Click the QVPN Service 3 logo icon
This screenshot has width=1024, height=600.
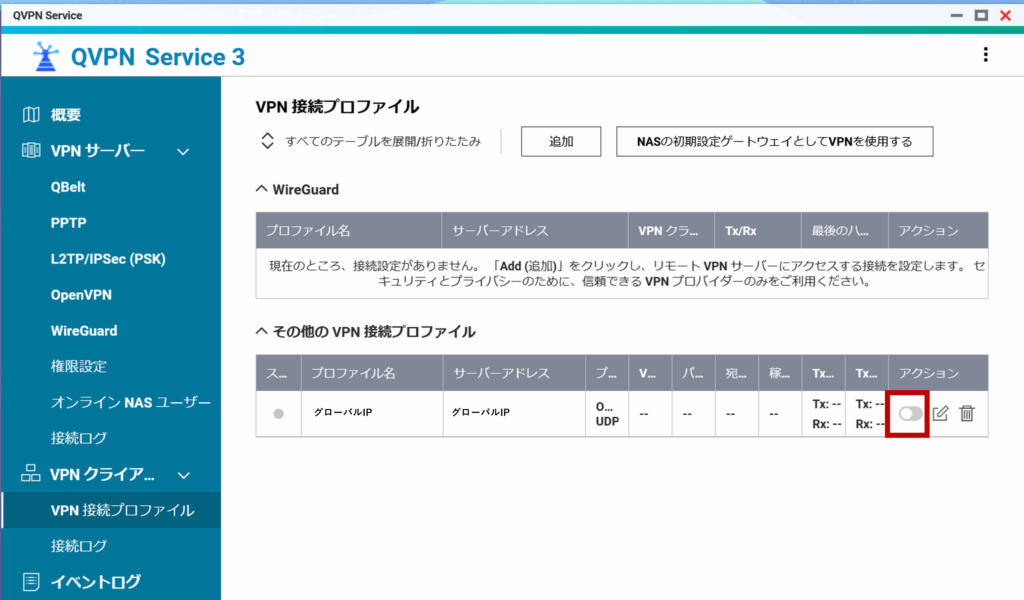click(44, 57)
